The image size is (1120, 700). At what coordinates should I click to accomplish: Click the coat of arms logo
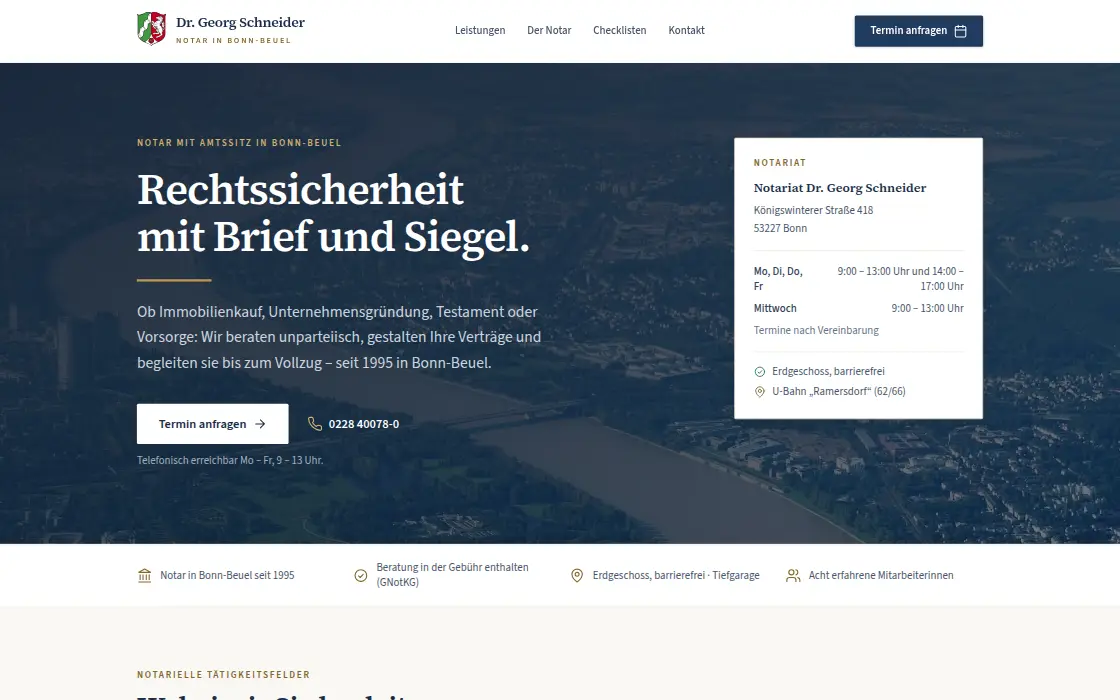coord(151,29)
